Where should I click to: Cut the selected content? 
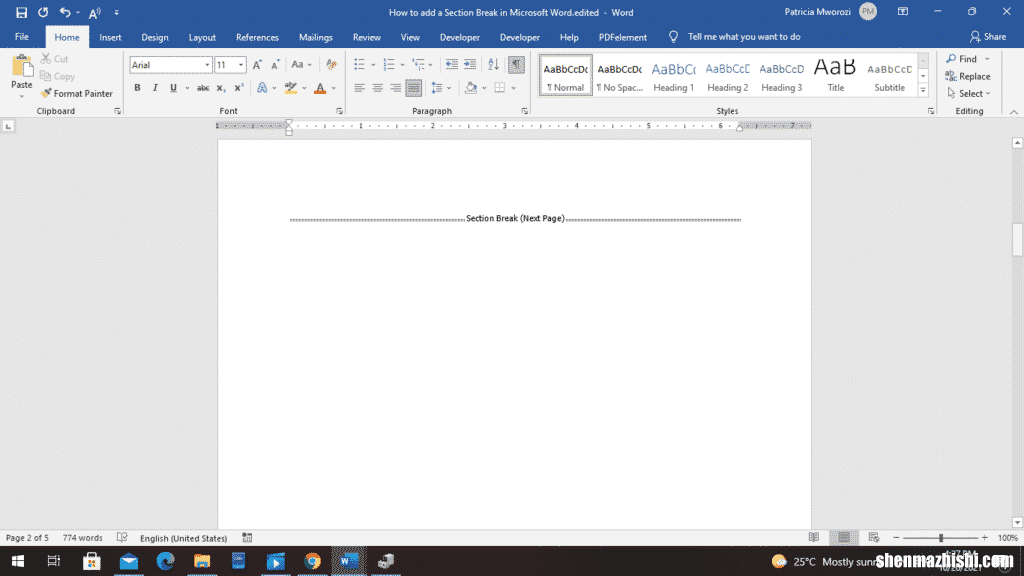54,59
